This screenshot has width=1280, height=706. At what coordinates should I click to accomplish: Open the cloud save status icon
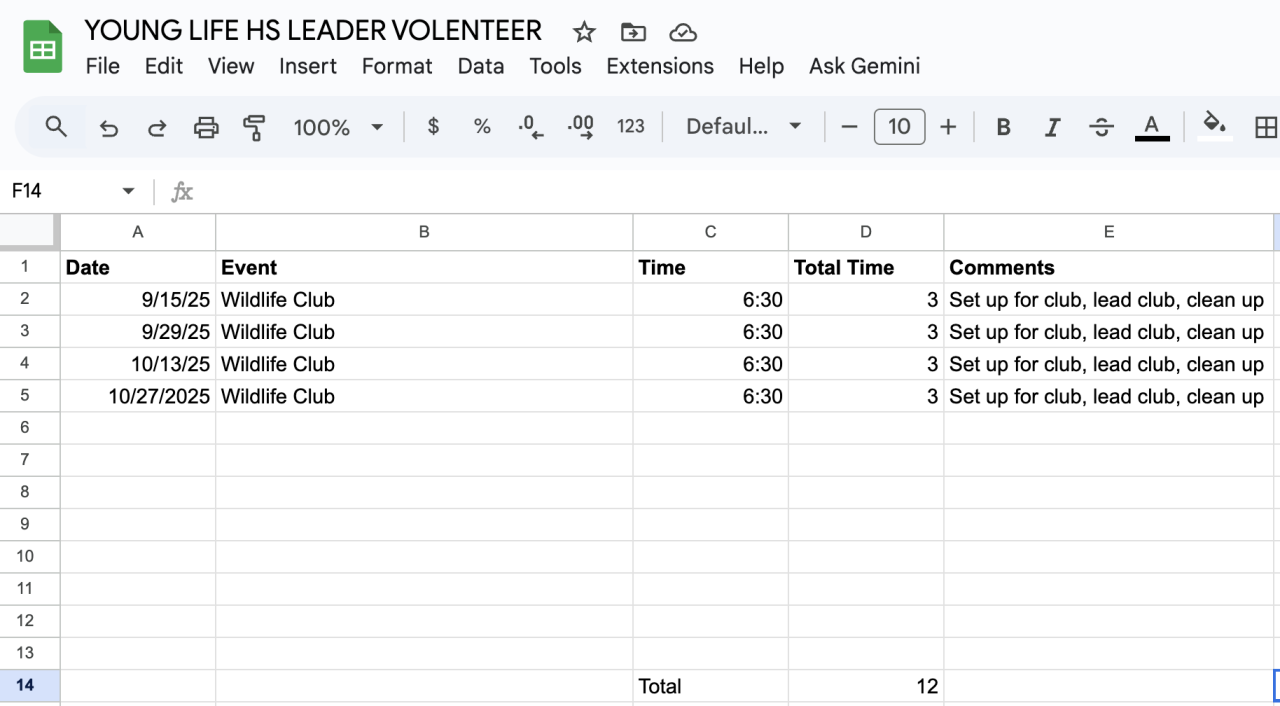[x=683, y=32]
